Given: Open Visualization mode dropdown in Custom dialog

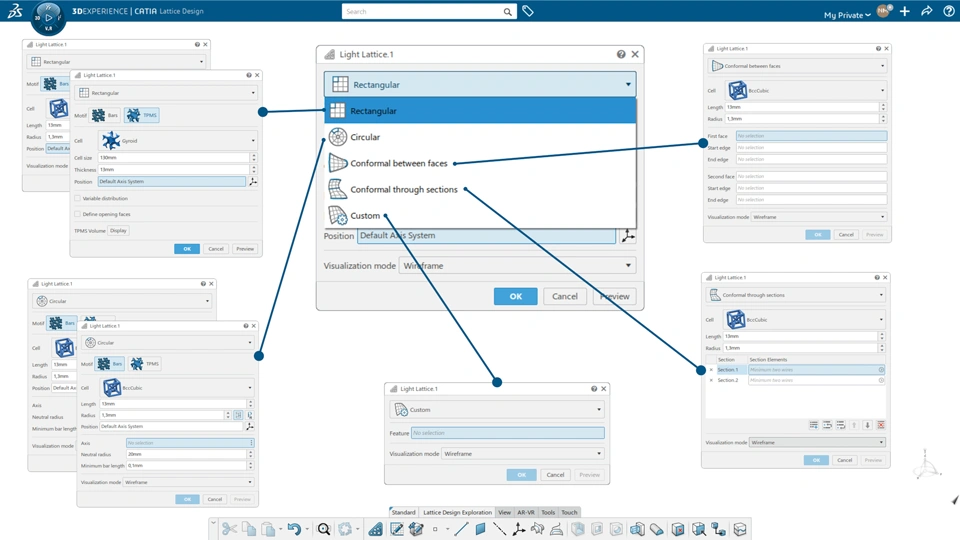Looking at the screenshot, I should click(x=522, y=454).
